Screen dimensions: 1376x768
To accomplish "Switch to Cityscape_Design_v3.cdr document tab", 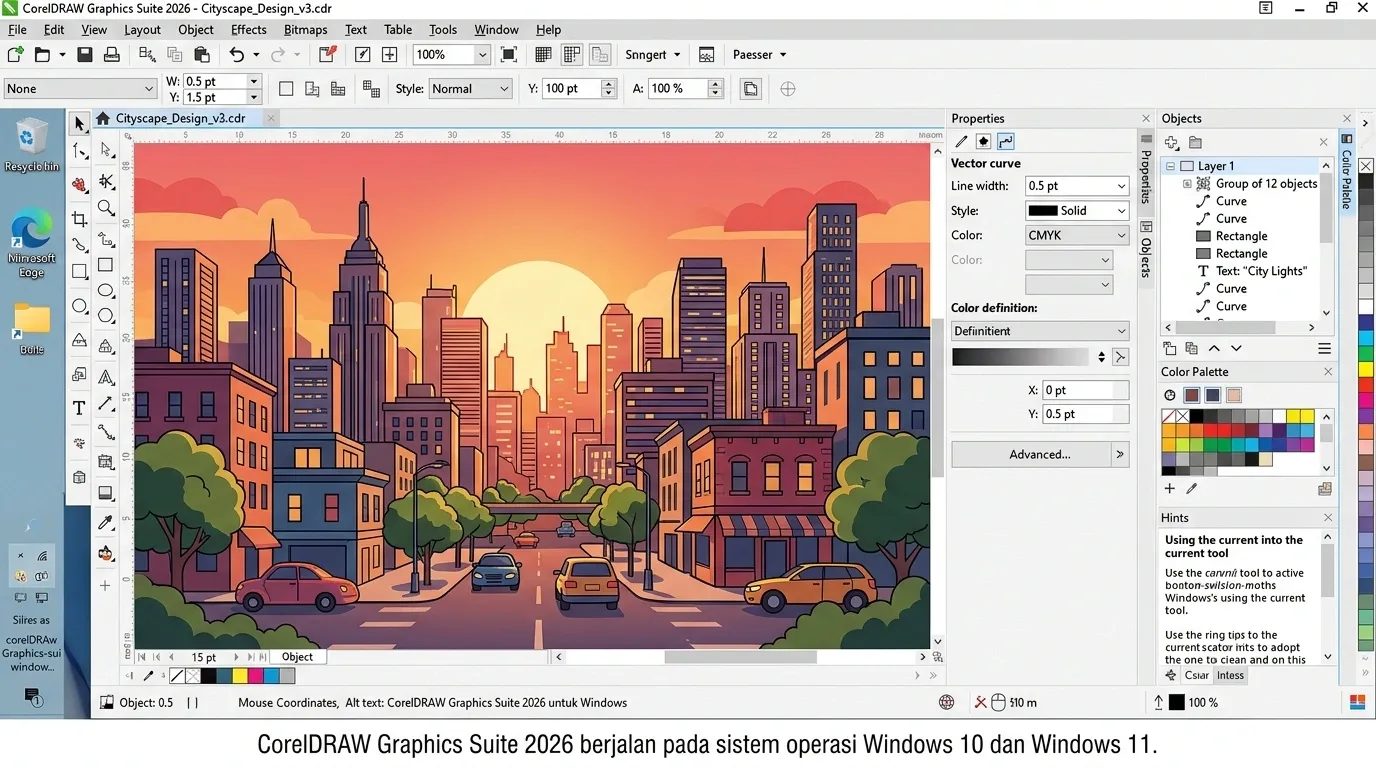I will (x=180, y=118).
